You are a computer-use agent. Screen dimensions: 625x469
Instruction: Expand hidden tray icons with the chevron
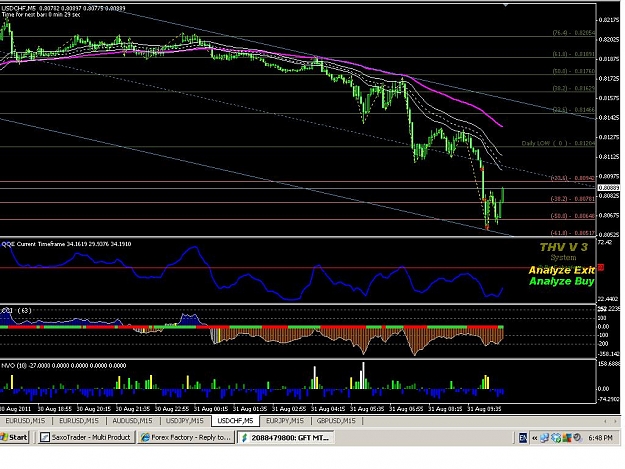point(535,438)
